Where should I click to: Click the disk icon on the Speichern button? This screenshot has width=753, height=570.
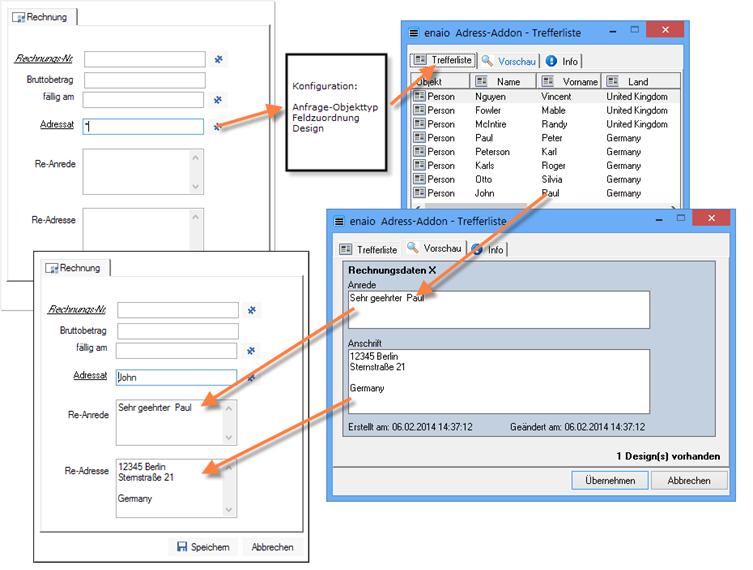point(182,547)
